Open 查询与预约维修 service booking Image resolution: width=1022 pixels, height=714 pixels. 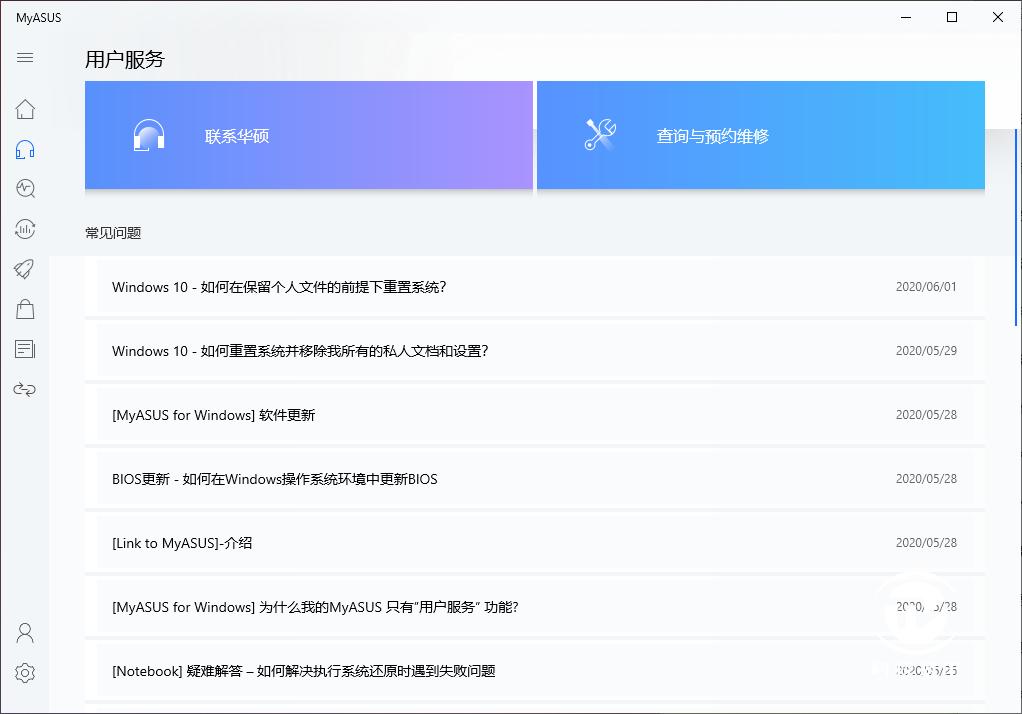[x=761, y=135]
